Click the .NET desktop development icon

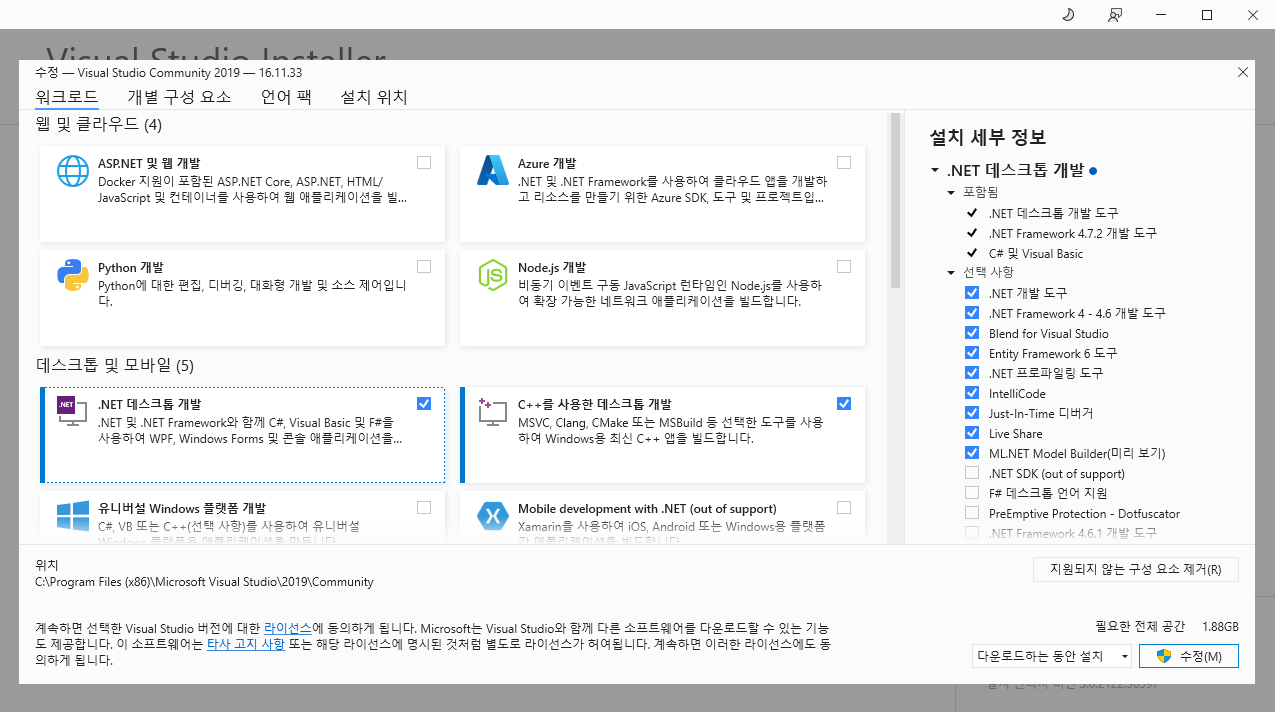(x=73, y=410)
